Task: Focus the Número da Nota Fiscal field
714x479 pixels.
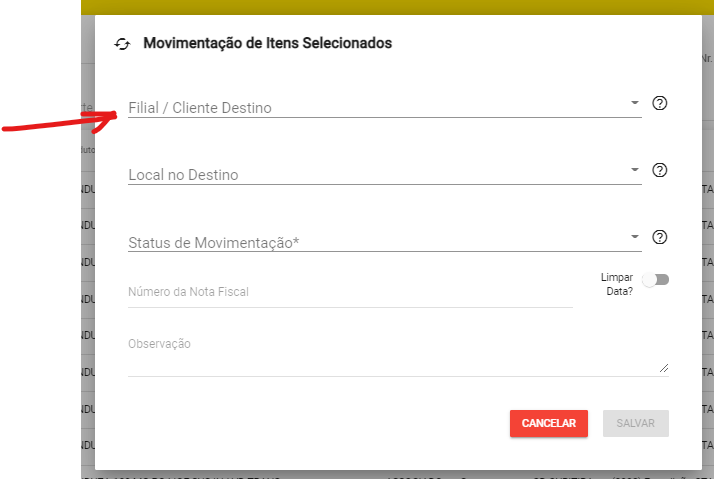Action: [350, 292]
